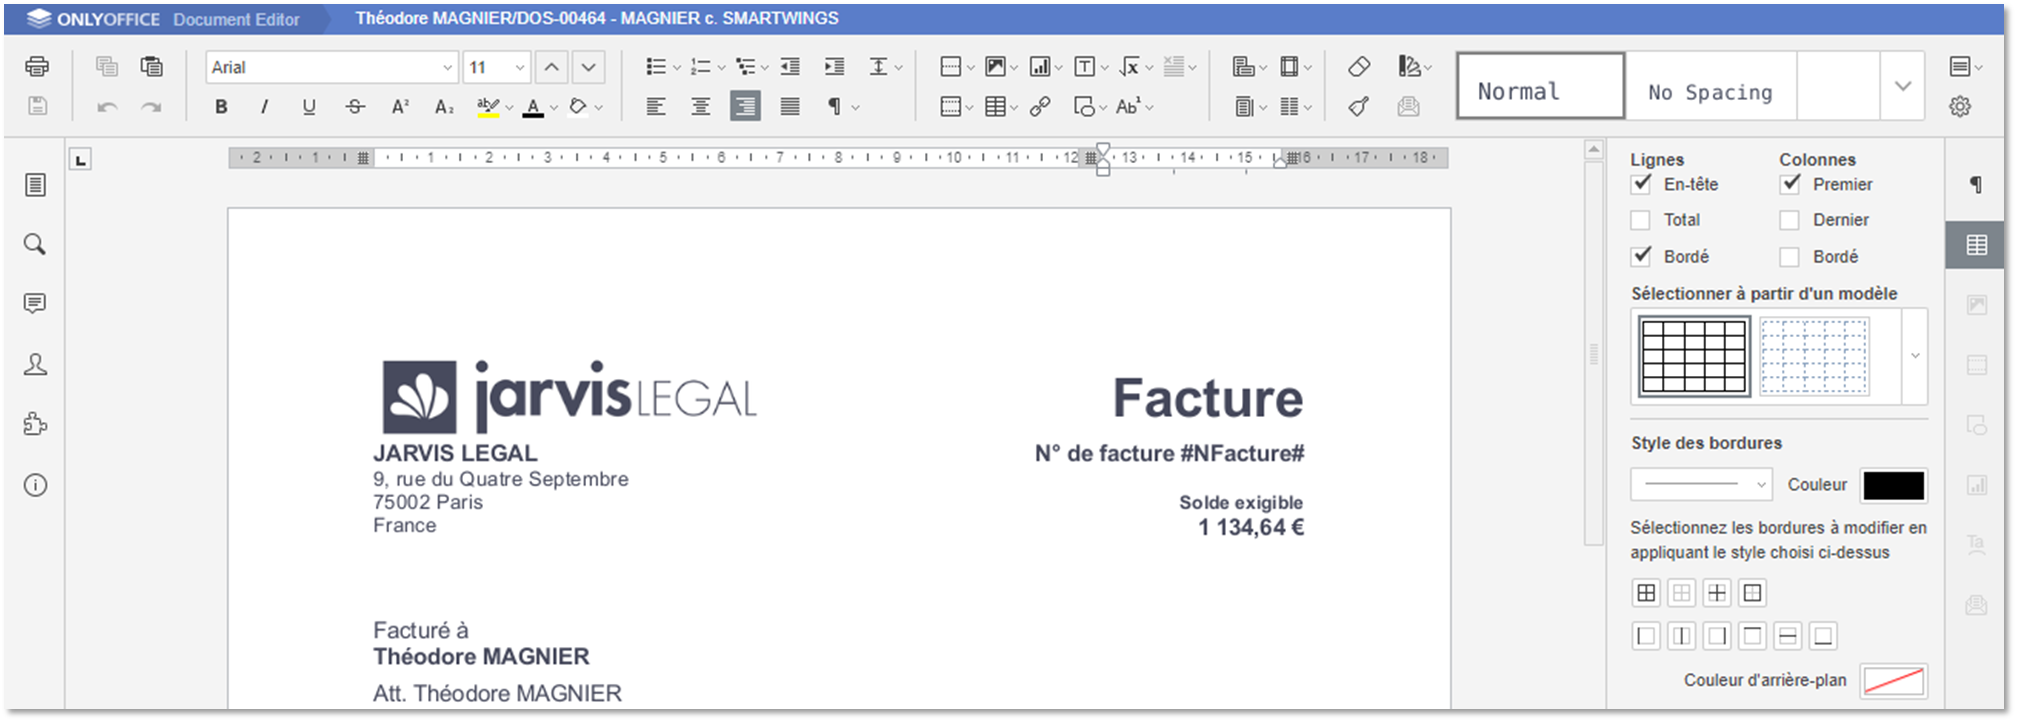Open the font size dropdown
This screenshot has width=2017, height=722.
click(x=520, y=67)
